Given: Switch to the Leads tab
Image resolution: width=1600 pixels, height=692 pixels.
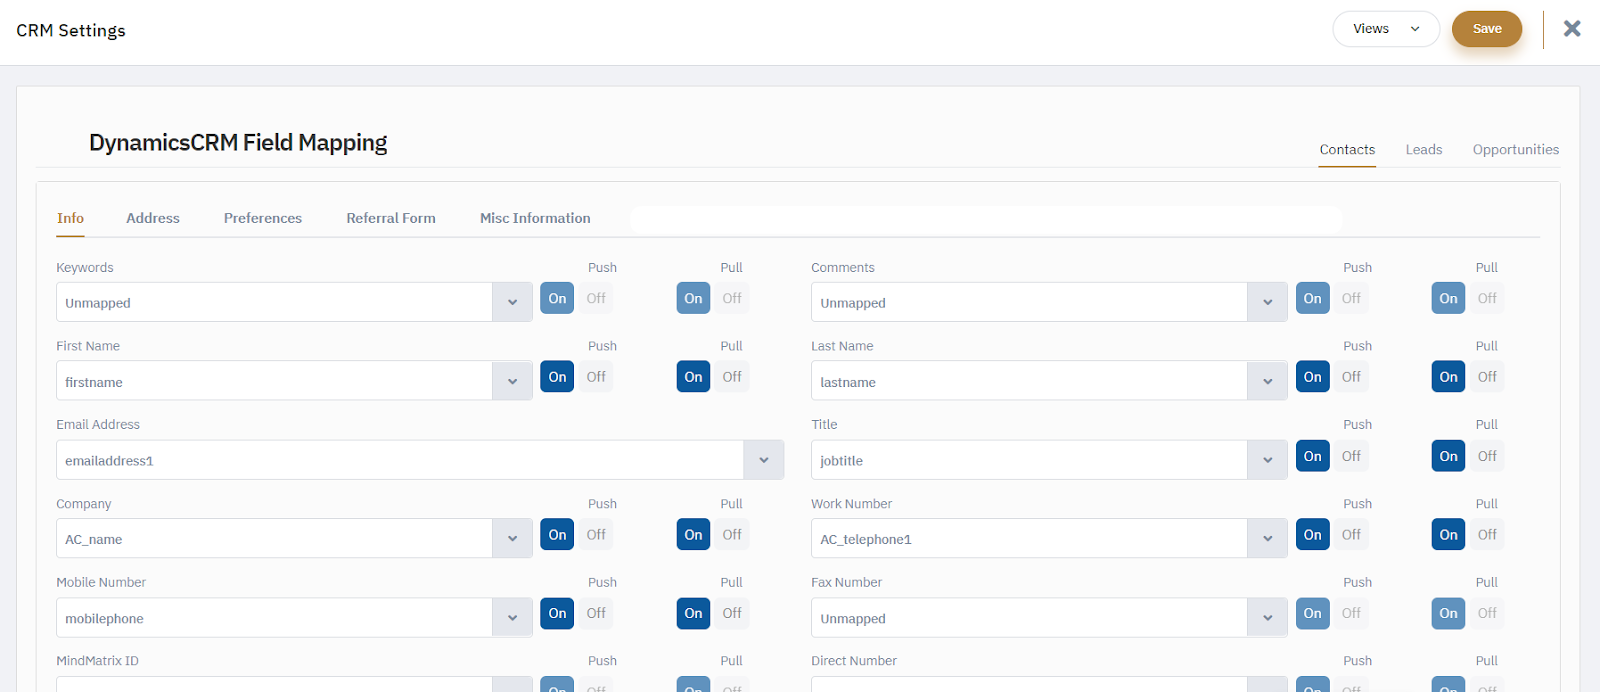Looking at the screenshot, I should click(1424, 150).
